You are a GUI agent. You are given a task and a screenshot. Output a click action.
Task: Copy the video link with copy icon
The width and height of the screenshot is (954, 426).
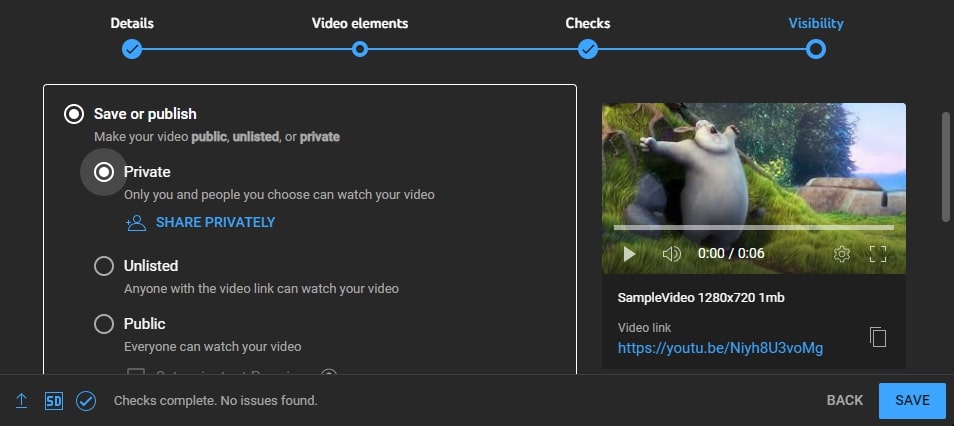[877, 337]
